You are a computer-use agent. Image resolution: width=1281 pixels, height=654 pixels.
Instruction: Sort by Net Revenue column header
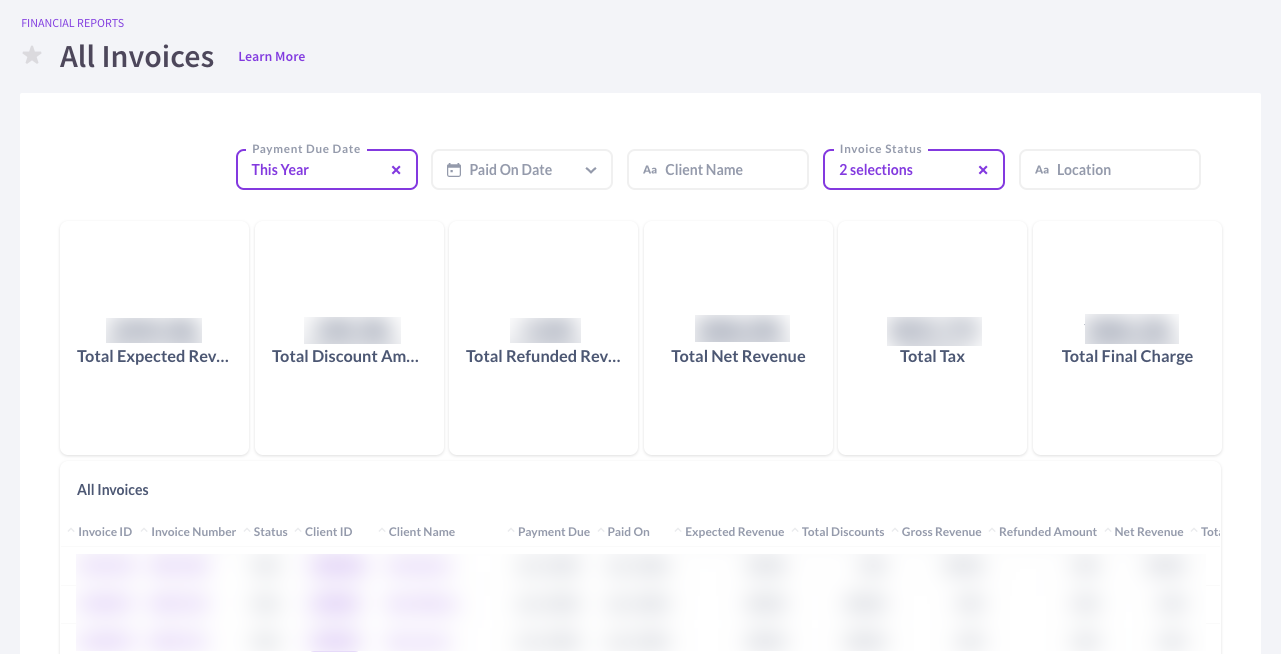click(x=1149, y=532)
